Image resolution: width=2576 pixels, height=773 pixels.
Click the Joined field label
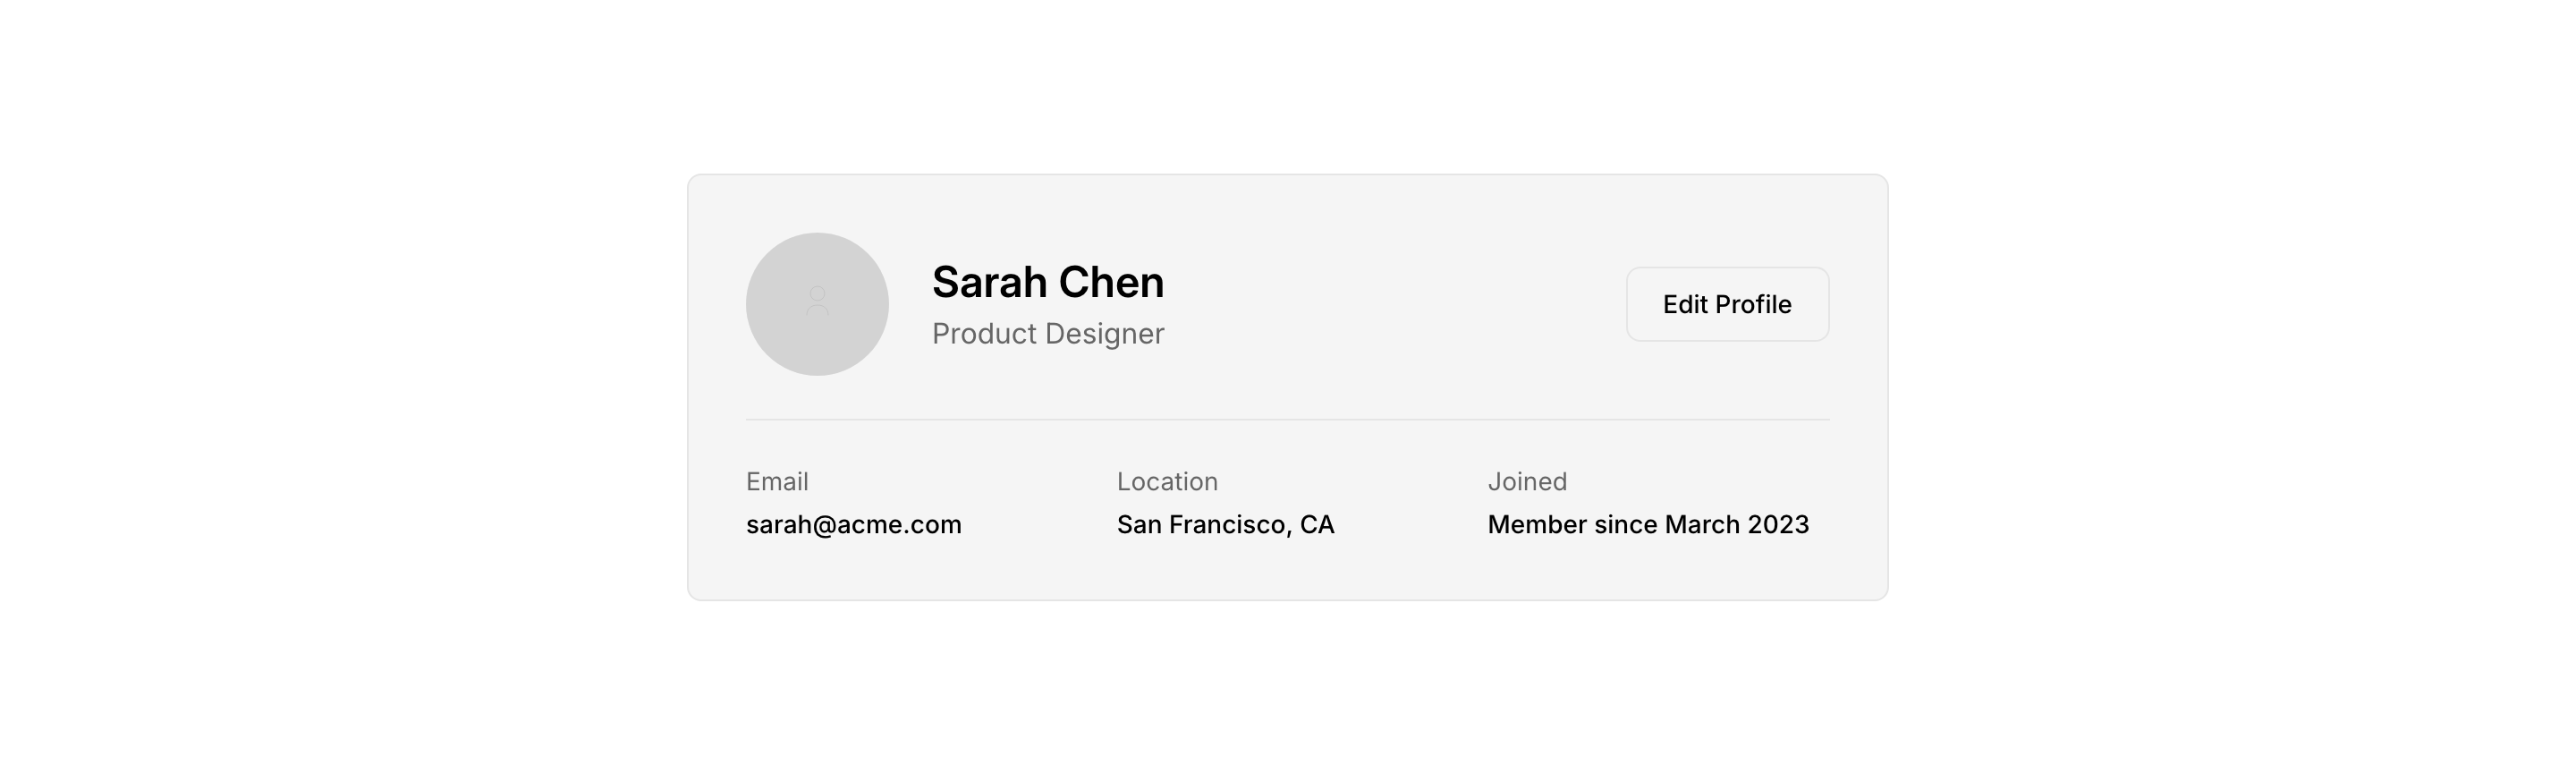tap(1527, 482)
